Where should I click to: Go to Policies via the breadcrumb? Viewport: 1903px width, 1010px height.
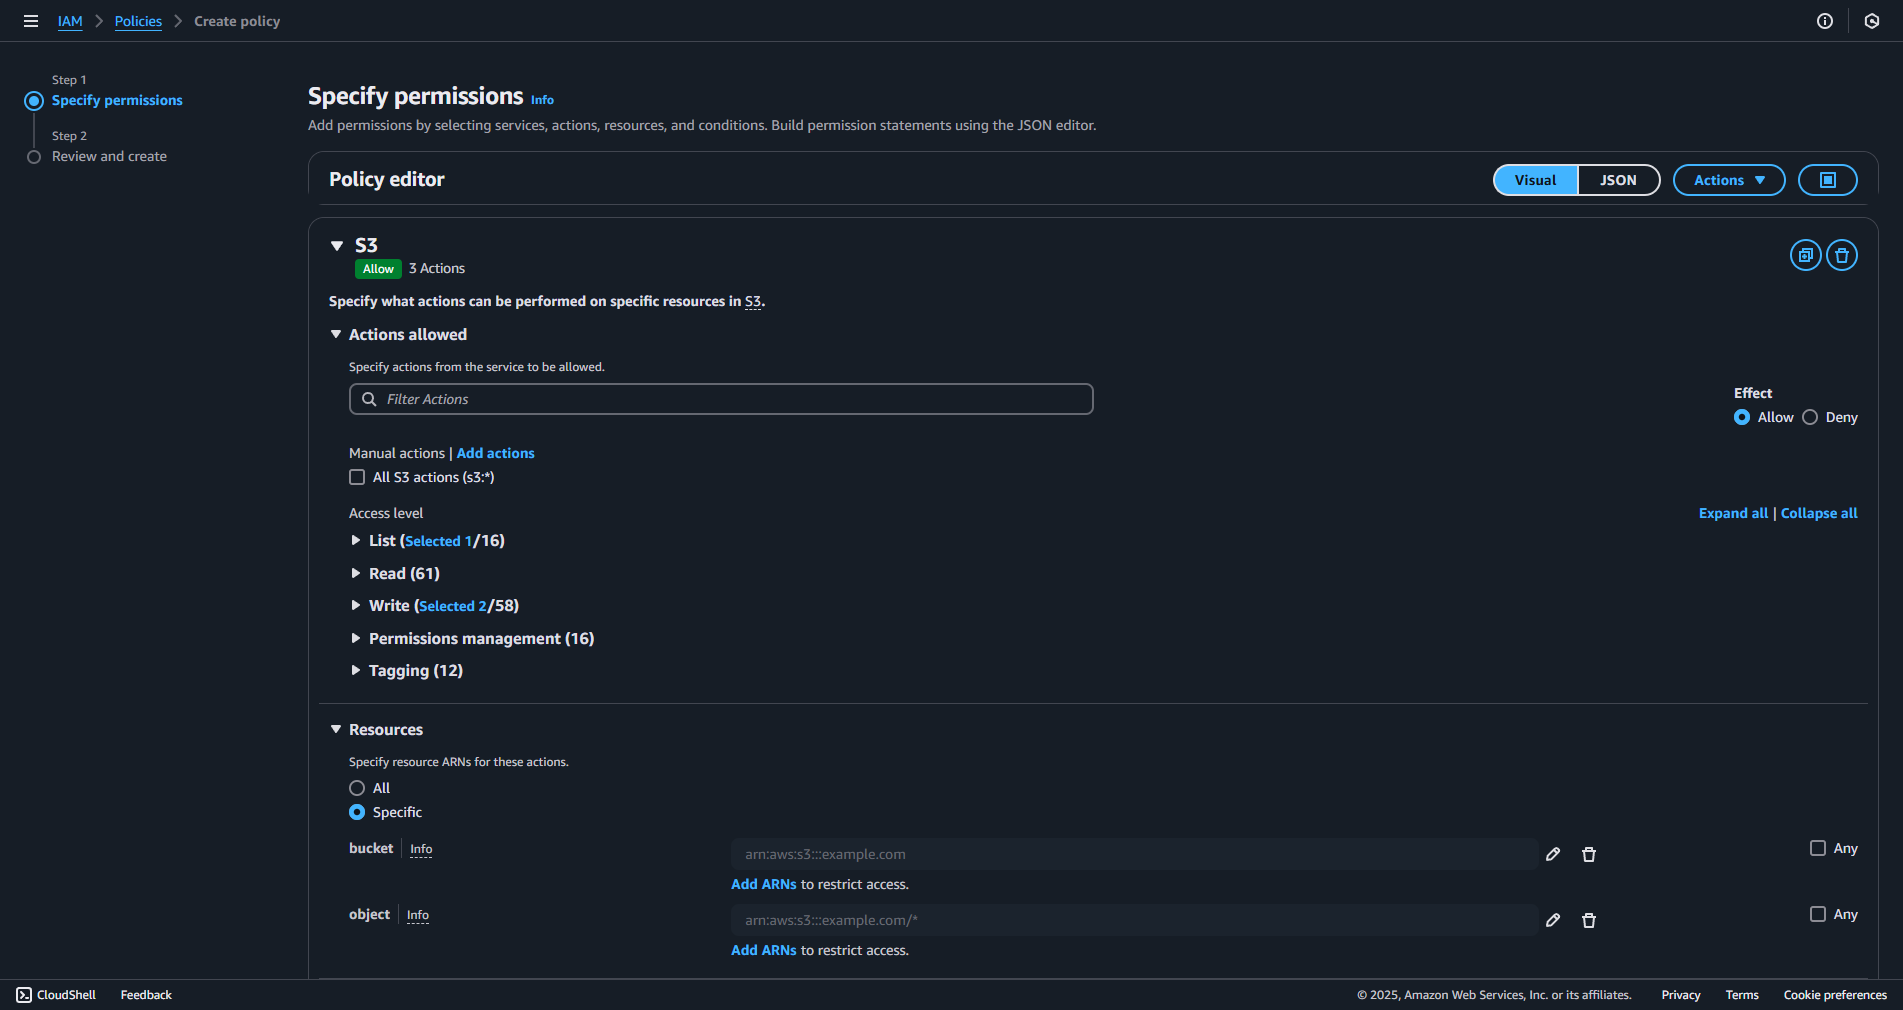pyautogui.click(x=137, y=21)
